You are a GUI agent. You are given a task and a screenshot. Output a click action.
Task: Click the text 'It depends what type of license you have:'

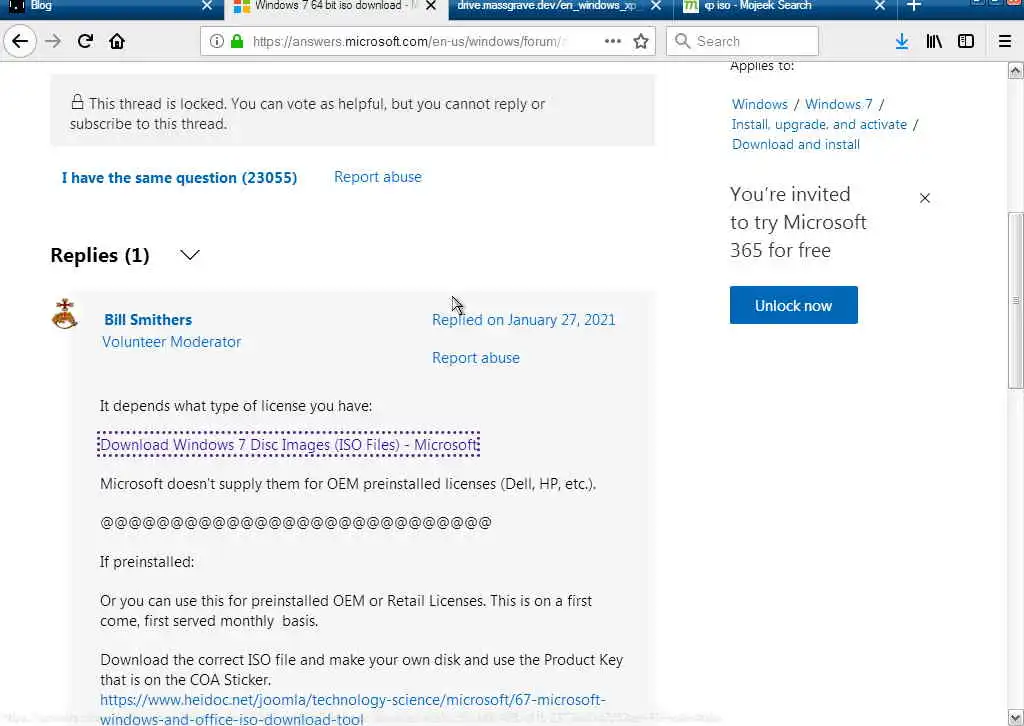coord(236,406)
